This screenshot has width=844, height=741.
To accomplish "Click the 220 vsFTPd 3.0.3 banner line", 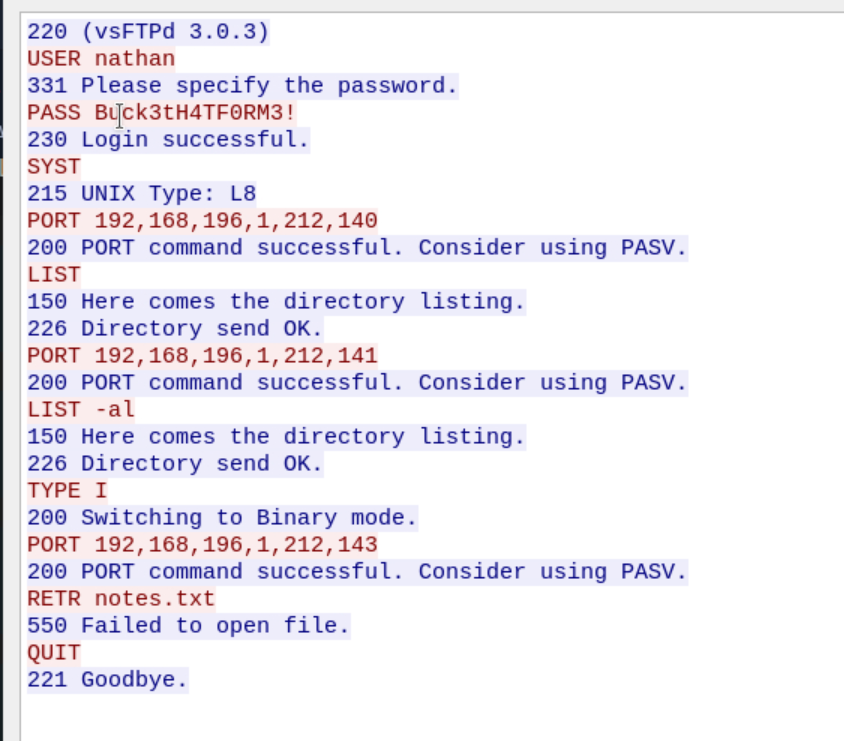I will click(148, 31).
